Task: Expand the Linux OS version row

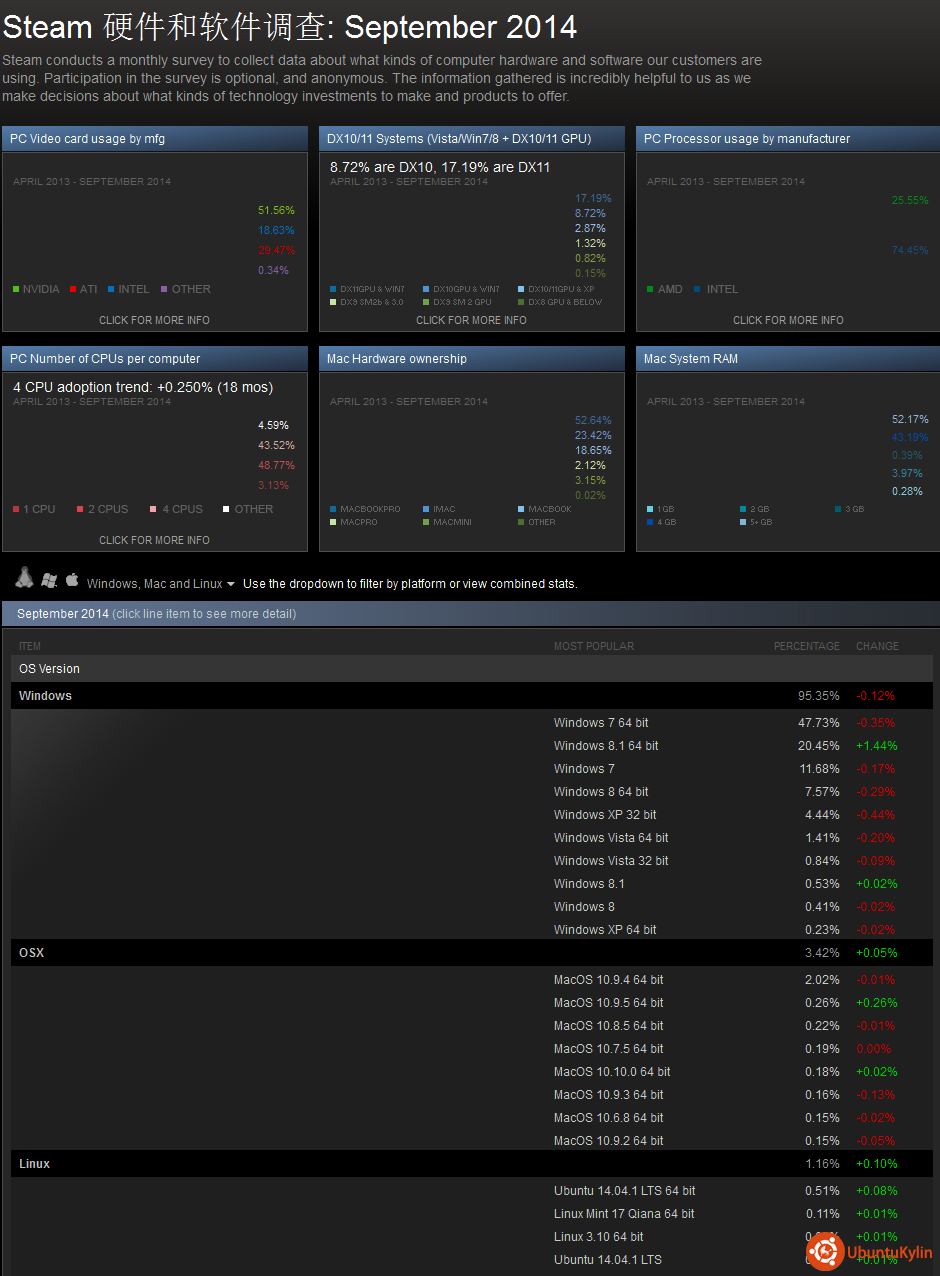Action: 35,1164
